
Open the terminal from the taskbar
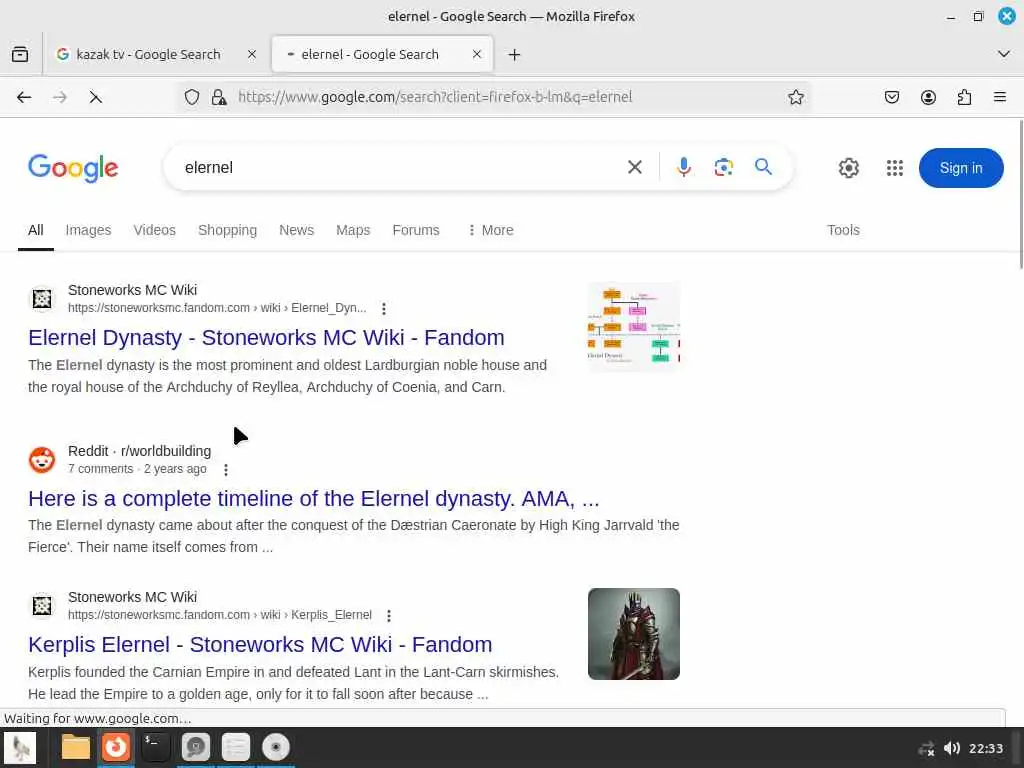pyautogui.click(x=155, y=747)
